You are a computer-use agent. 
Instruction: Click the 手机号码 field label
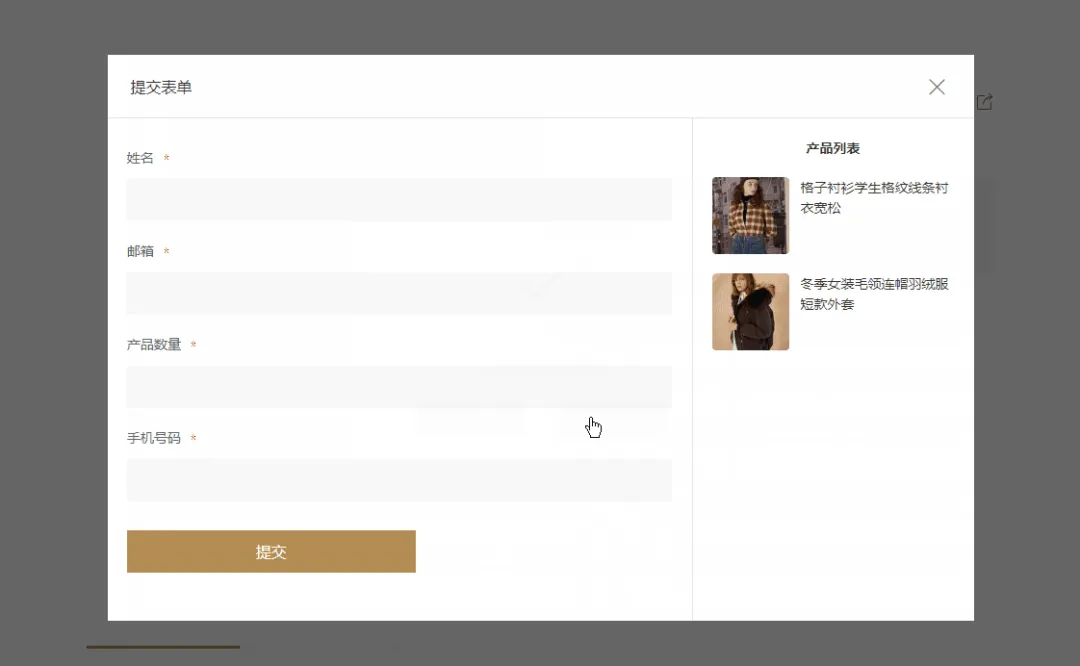pos(154,438)
